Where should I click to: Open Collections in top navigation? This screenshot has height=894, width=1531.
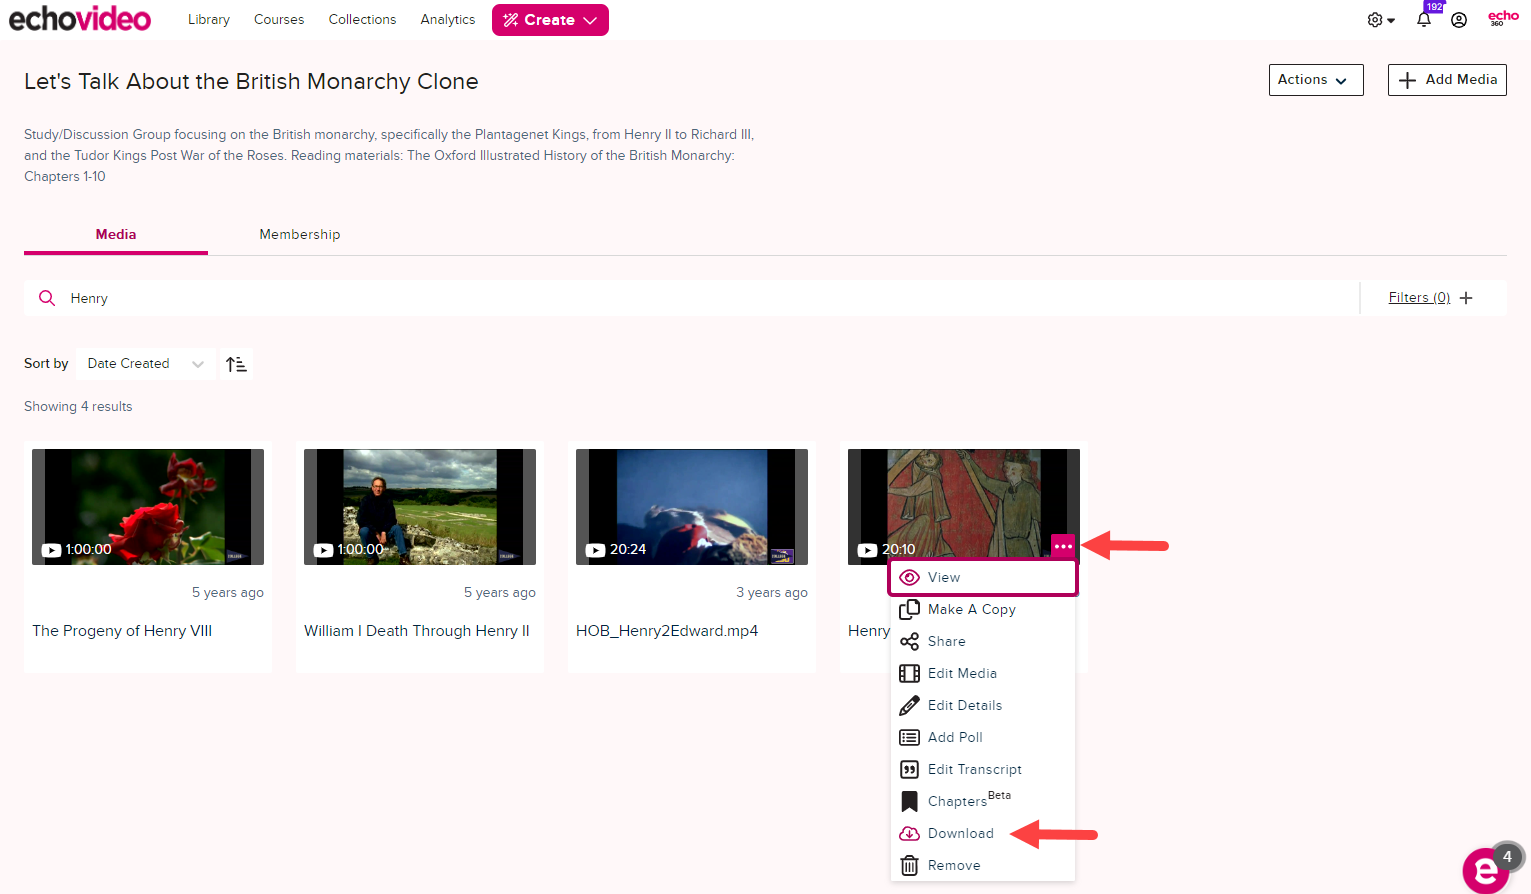pyautogui.click(x=362, y=19)
